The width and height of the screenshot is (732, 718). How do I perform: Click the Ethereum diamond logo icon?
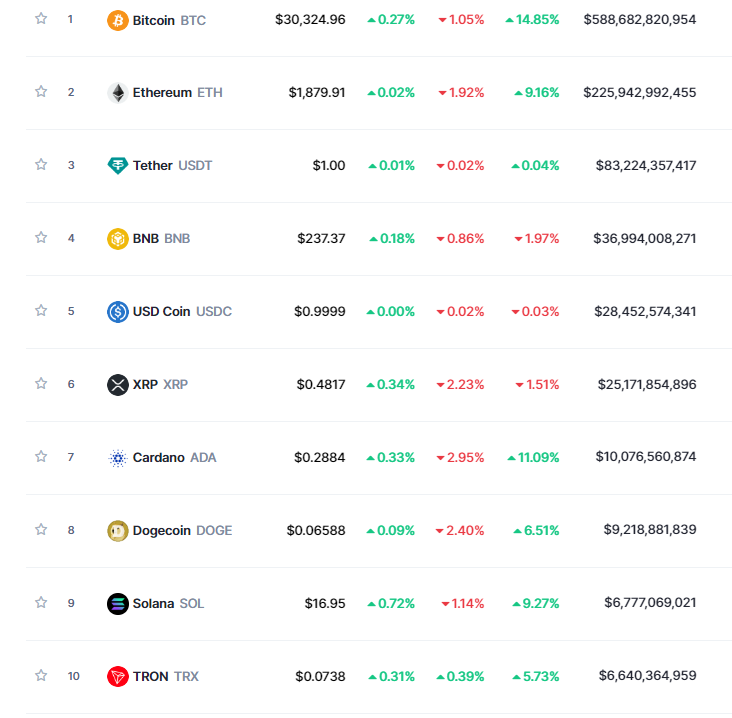click(x=118, y=93)
